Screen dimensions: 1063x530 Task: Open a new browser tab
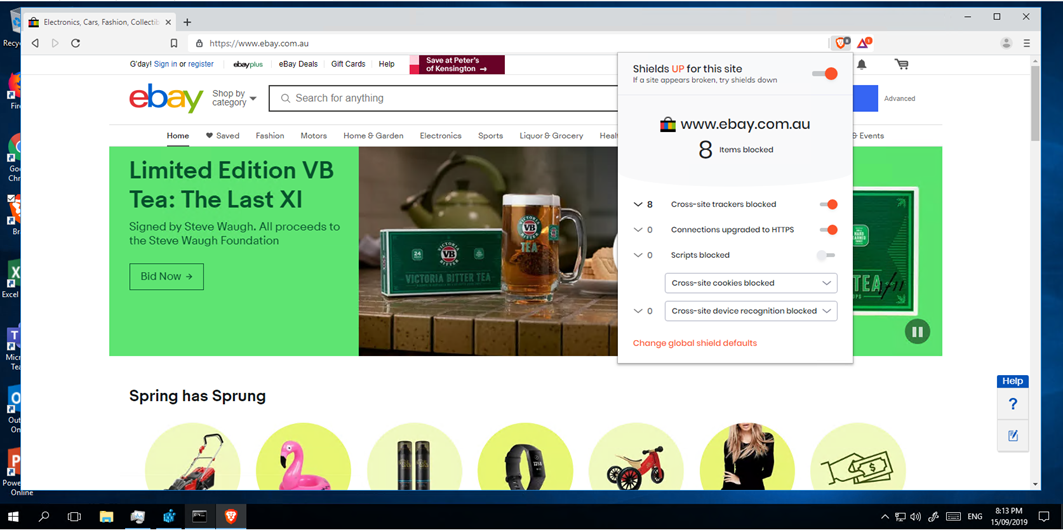pyautogui.click(x=188, y=22)
